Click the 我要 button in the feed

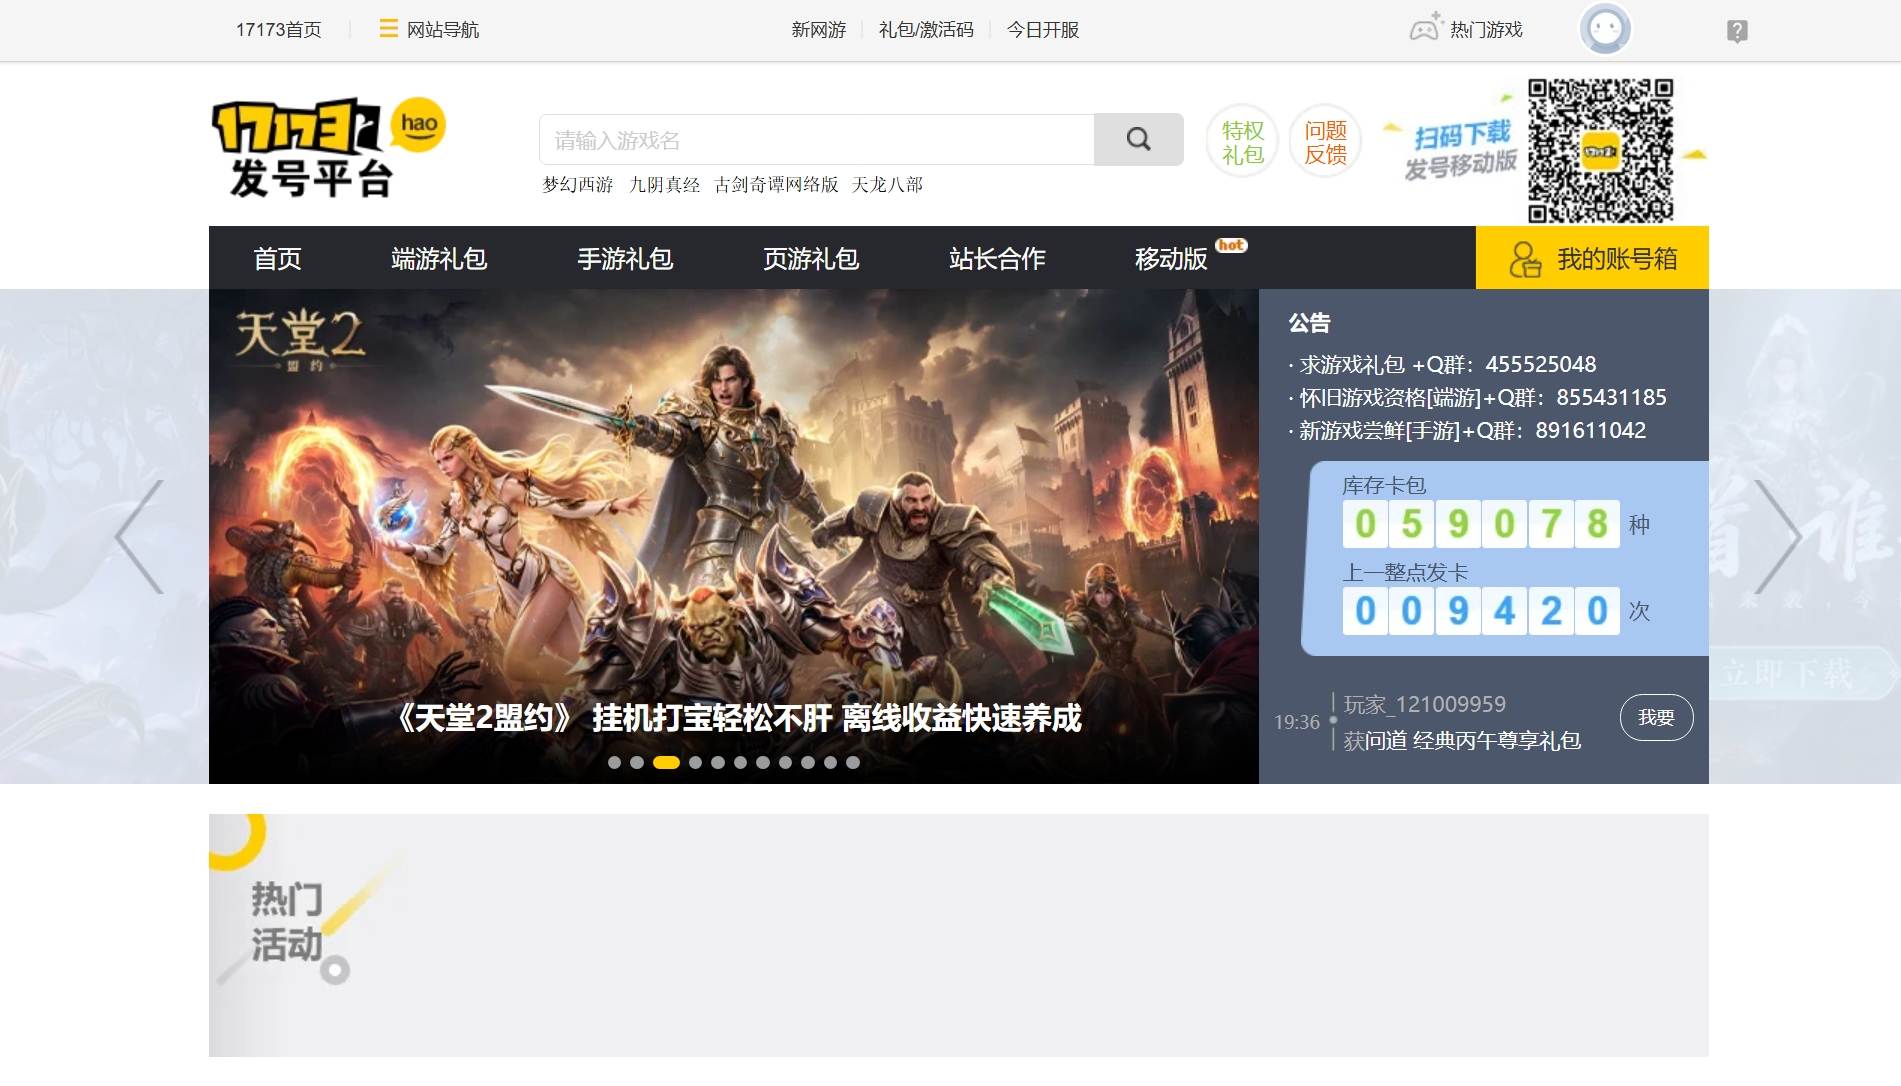(x=1656, y=717)
